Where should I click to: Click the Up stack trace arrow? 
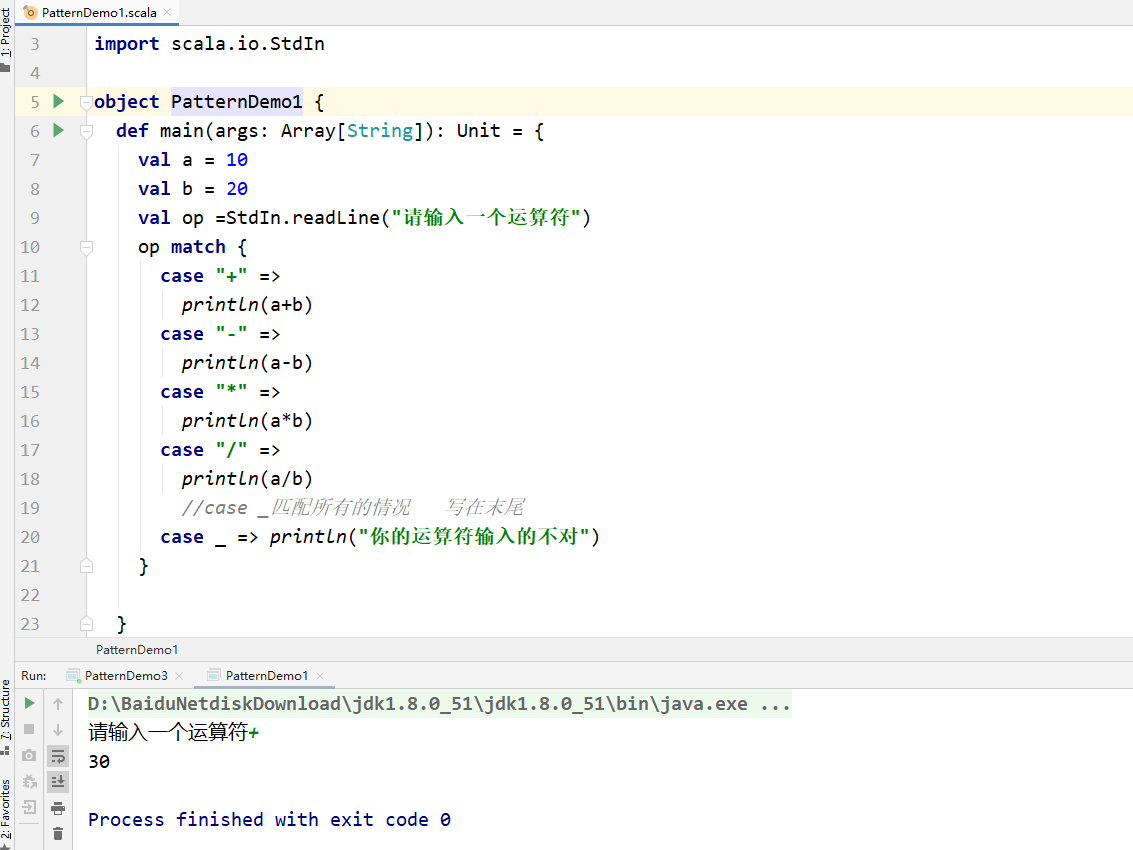pyautogui.click(x=58, y=703)
